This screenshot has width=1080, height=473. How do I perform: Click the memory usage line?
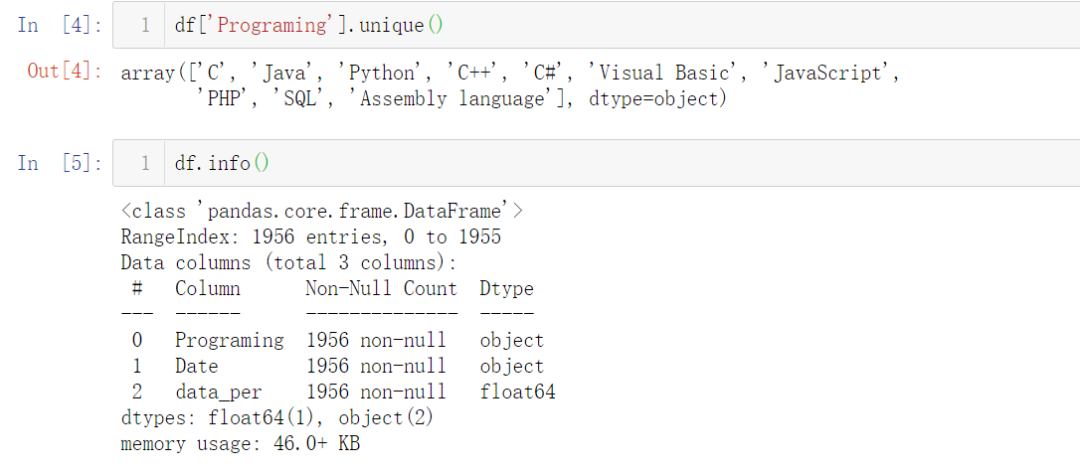pos(240,444)
